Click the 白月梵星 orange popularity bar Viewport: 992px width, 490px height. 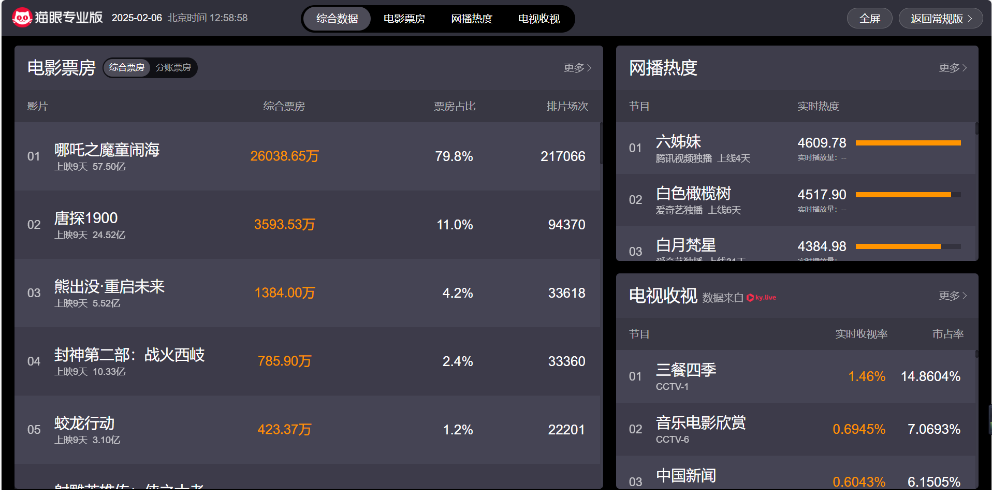[898, 247]
